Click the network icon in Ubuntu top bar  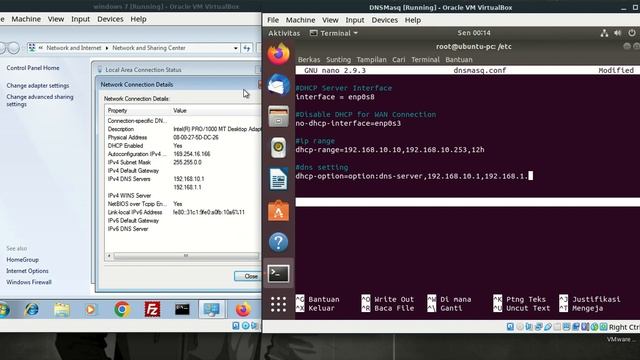pos(604,33)
